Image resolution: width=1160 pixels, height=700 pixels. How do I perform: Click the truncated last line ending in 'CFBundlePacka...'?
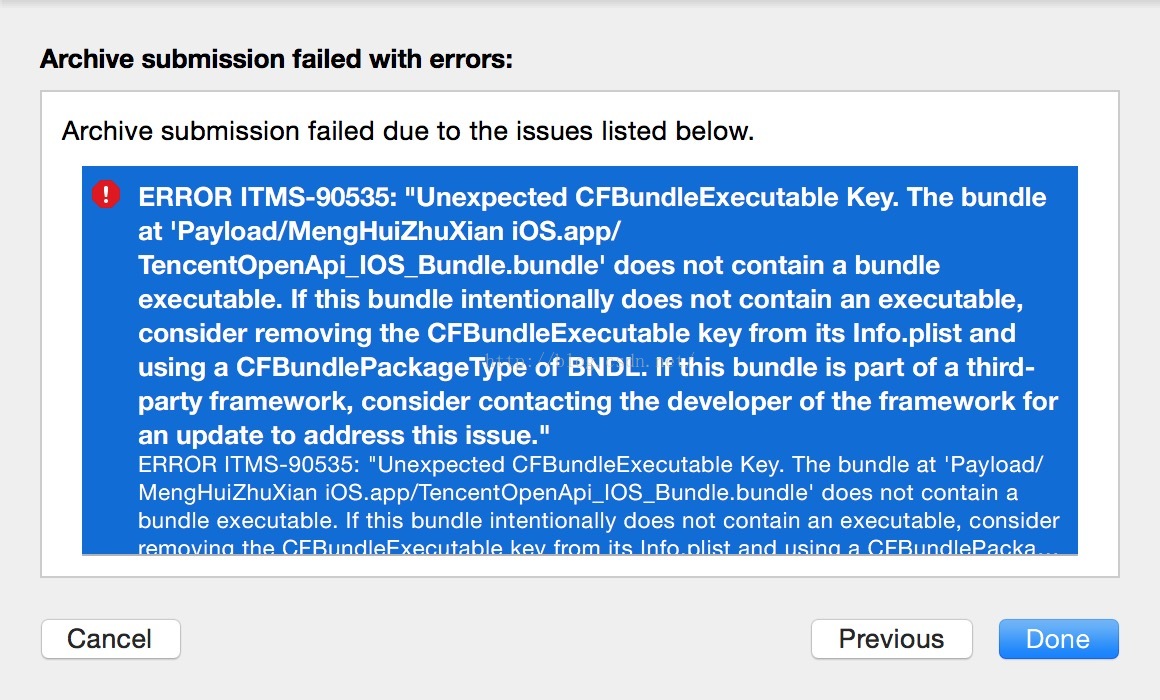point(598,548)
